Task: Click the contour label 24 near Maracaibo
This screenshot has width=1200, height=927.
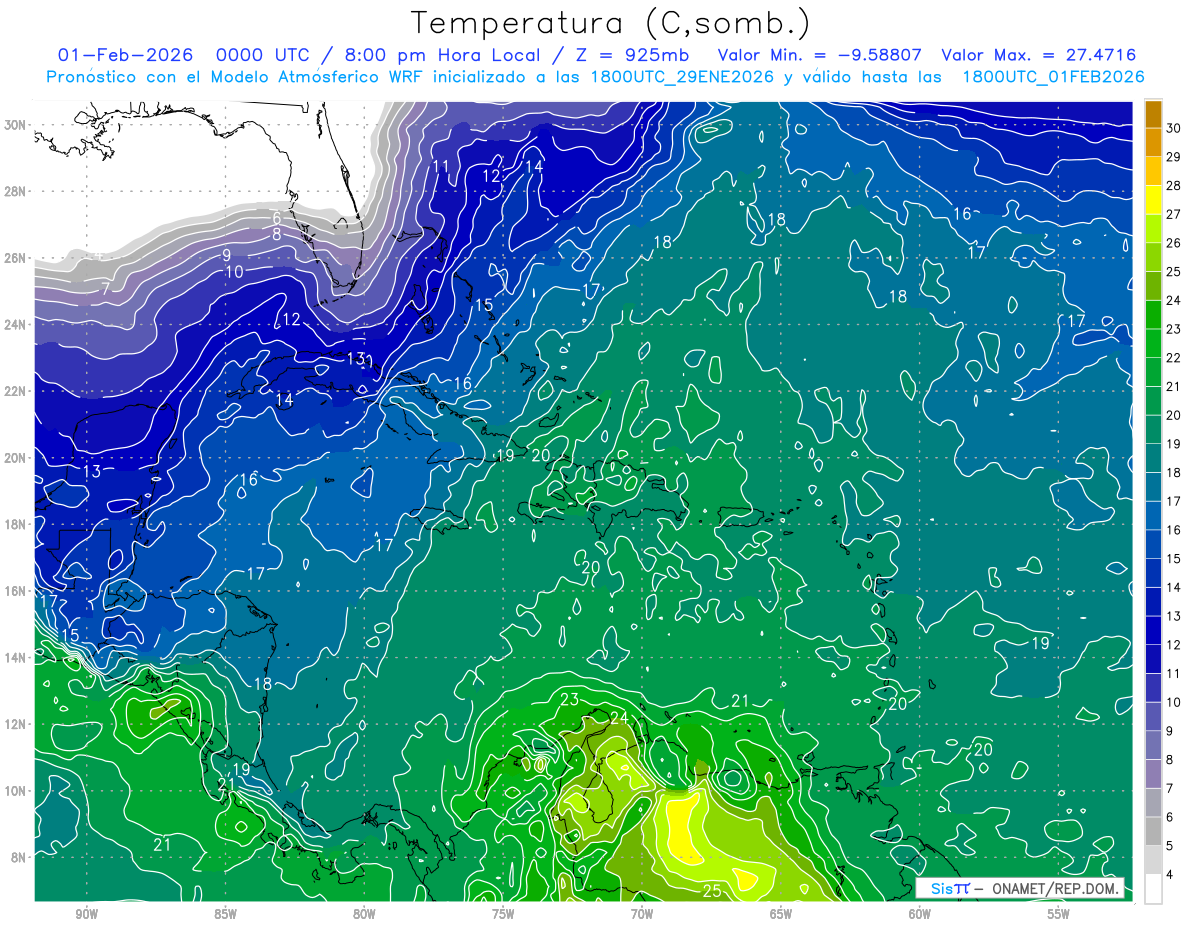Action: [x=618, y=718]
